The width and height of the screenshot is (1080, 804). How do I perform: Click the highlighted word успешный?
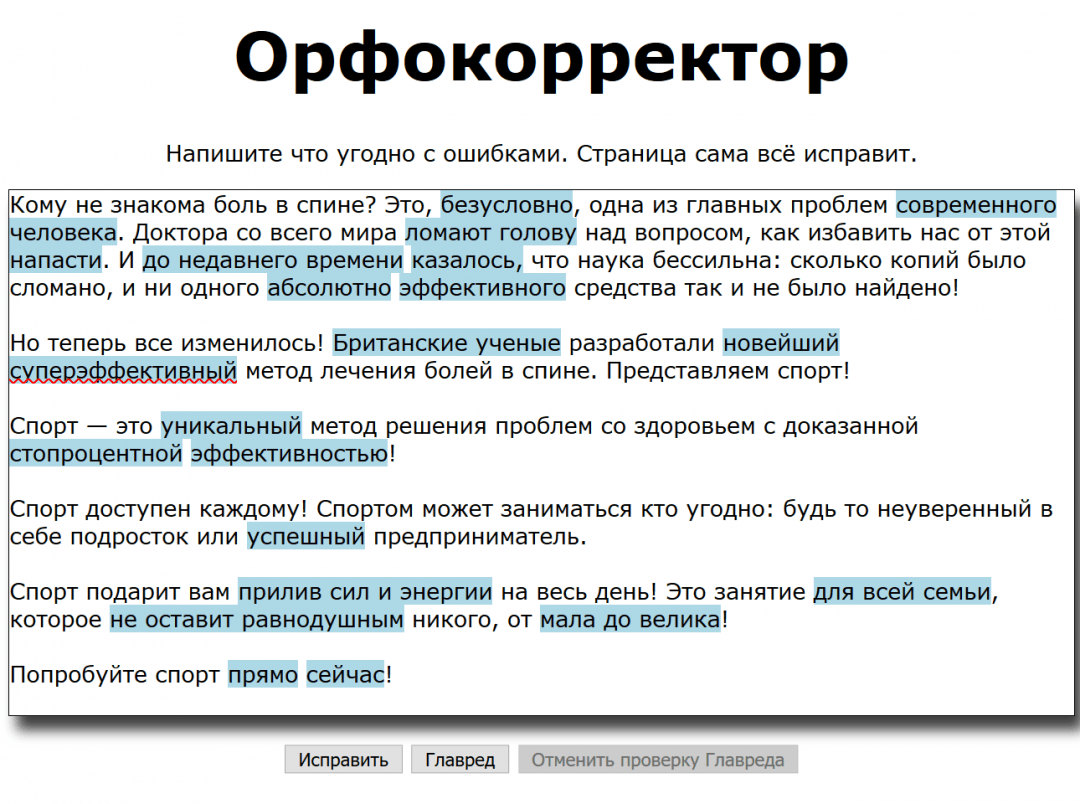(306, 537)
